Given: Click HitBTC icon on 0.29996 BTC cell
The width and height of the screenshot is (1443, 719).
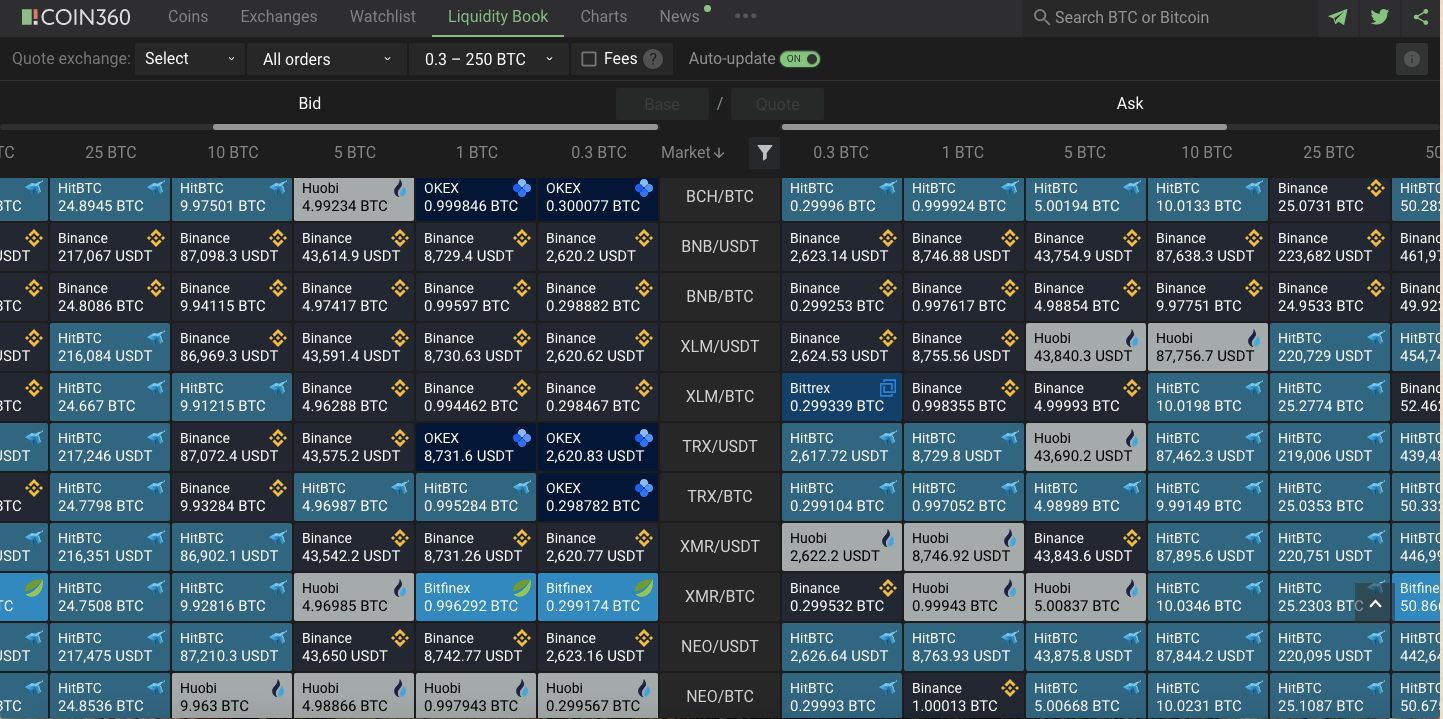Looking at the screenshot, I should [x=888, y=188].
